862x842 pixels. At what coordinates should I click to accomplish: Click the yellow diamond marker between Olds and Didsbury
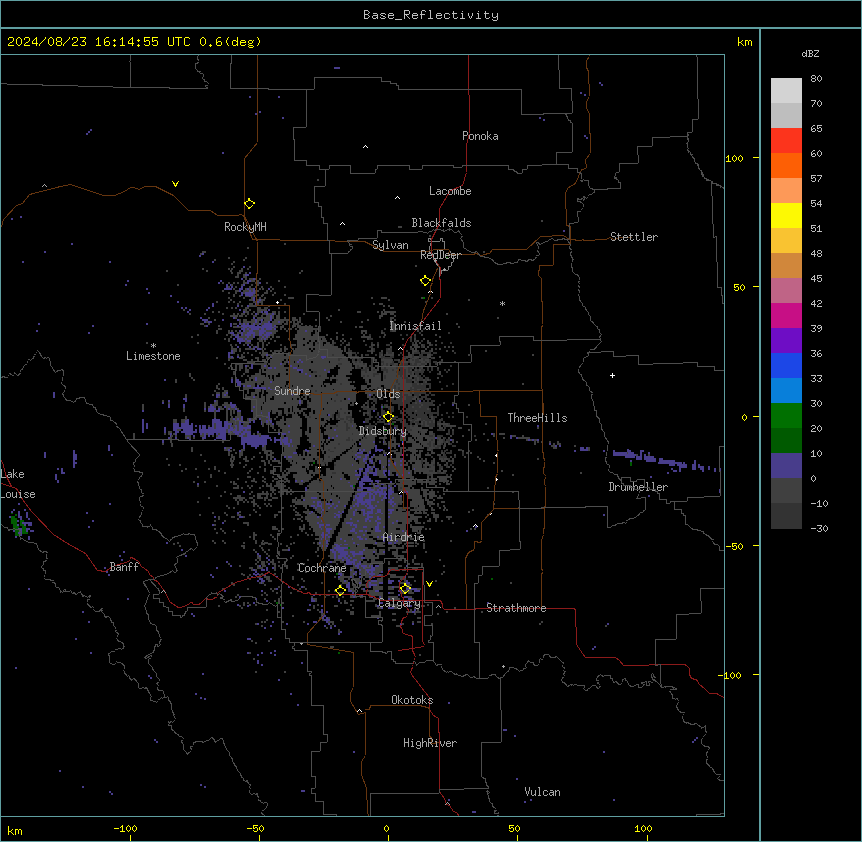[388, 417]
